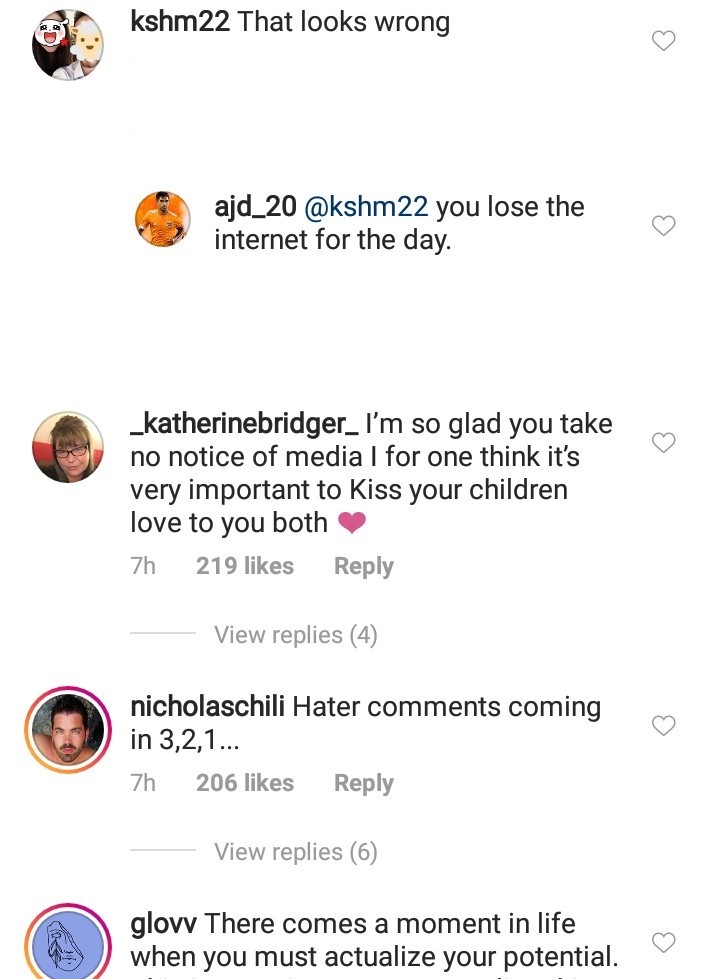Viewport: 720px width, 979px height.
Task: Open ajd_20's profile avatar
Action: 163,219
